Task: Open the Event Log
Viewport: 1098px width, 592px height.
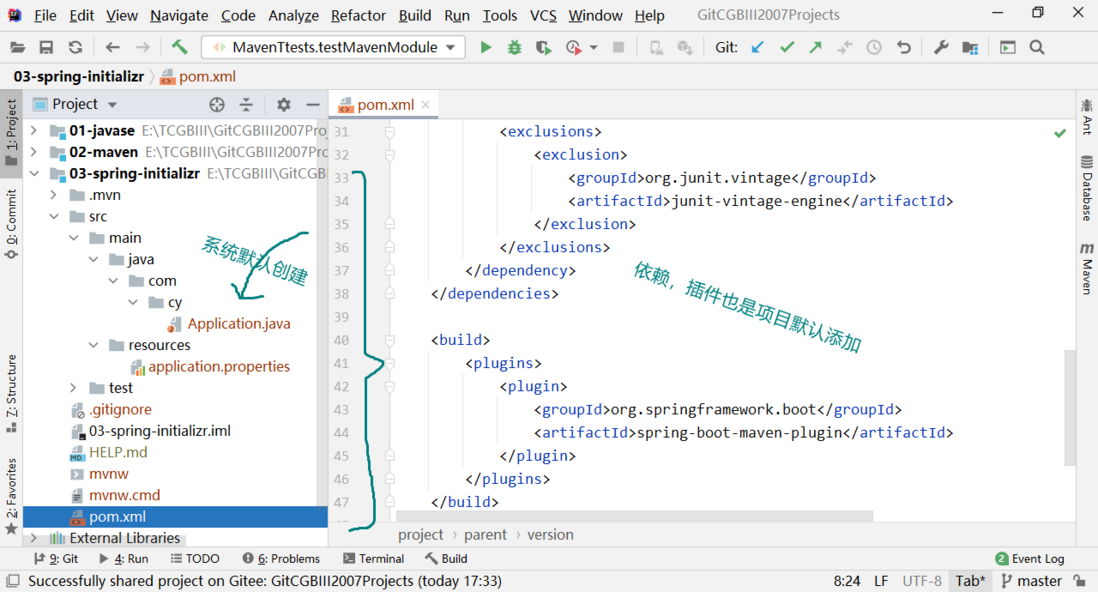Action: pos(1030,558)
